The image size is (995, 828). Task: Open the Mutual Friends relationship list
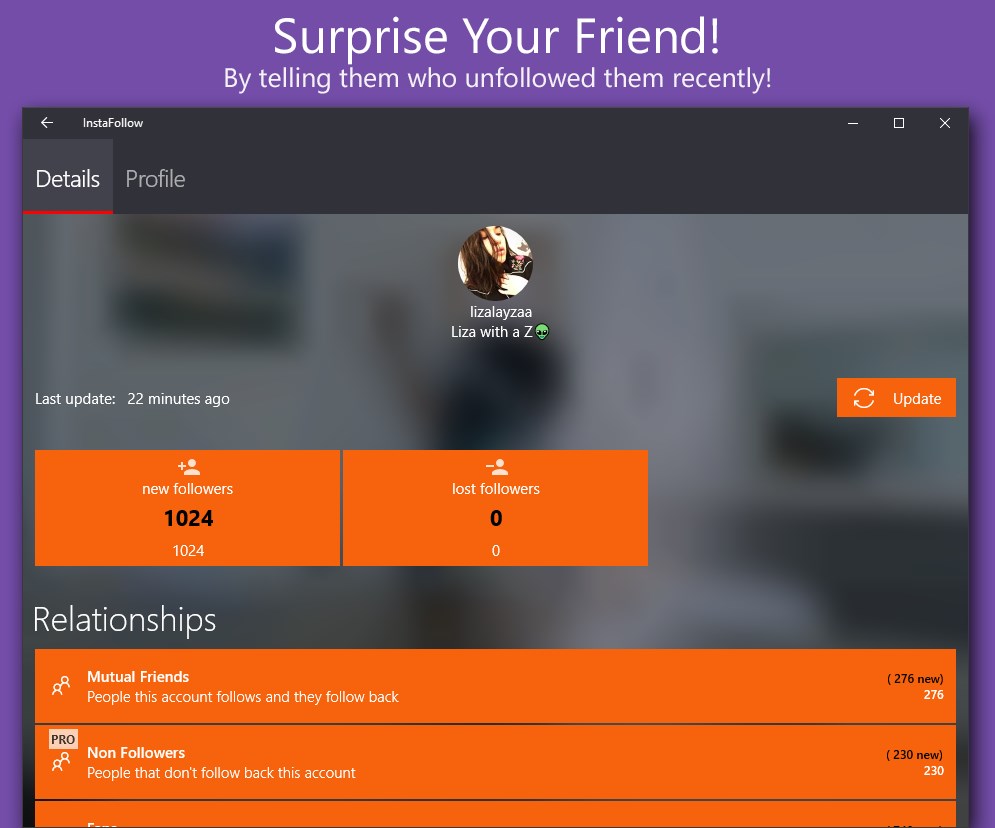pyautogui.click(x=495, y=686)
